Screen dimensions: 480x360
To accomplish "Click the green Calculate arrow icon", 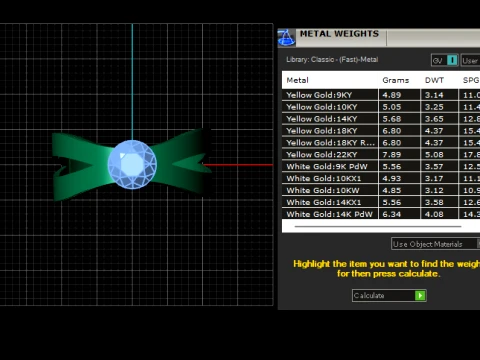I will (x=420, y=296).
